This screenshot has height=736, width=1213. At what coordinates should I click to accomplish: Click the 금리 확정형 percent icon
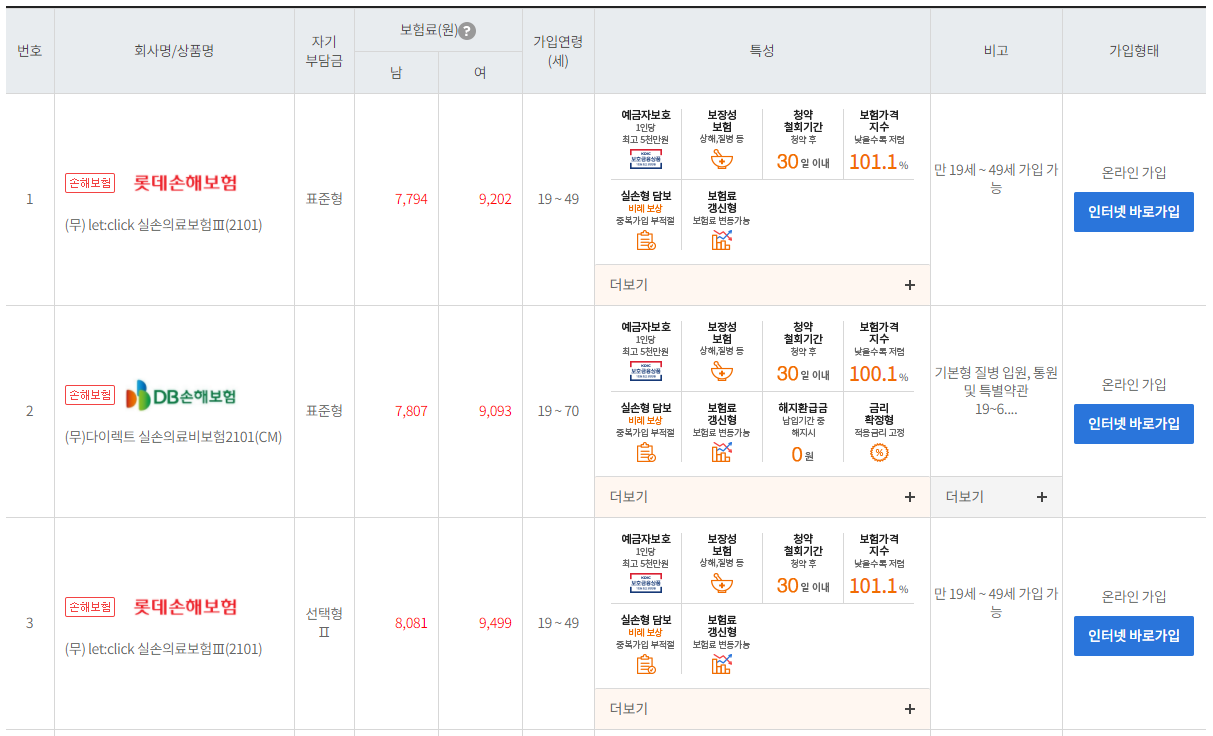click(879, 452)
